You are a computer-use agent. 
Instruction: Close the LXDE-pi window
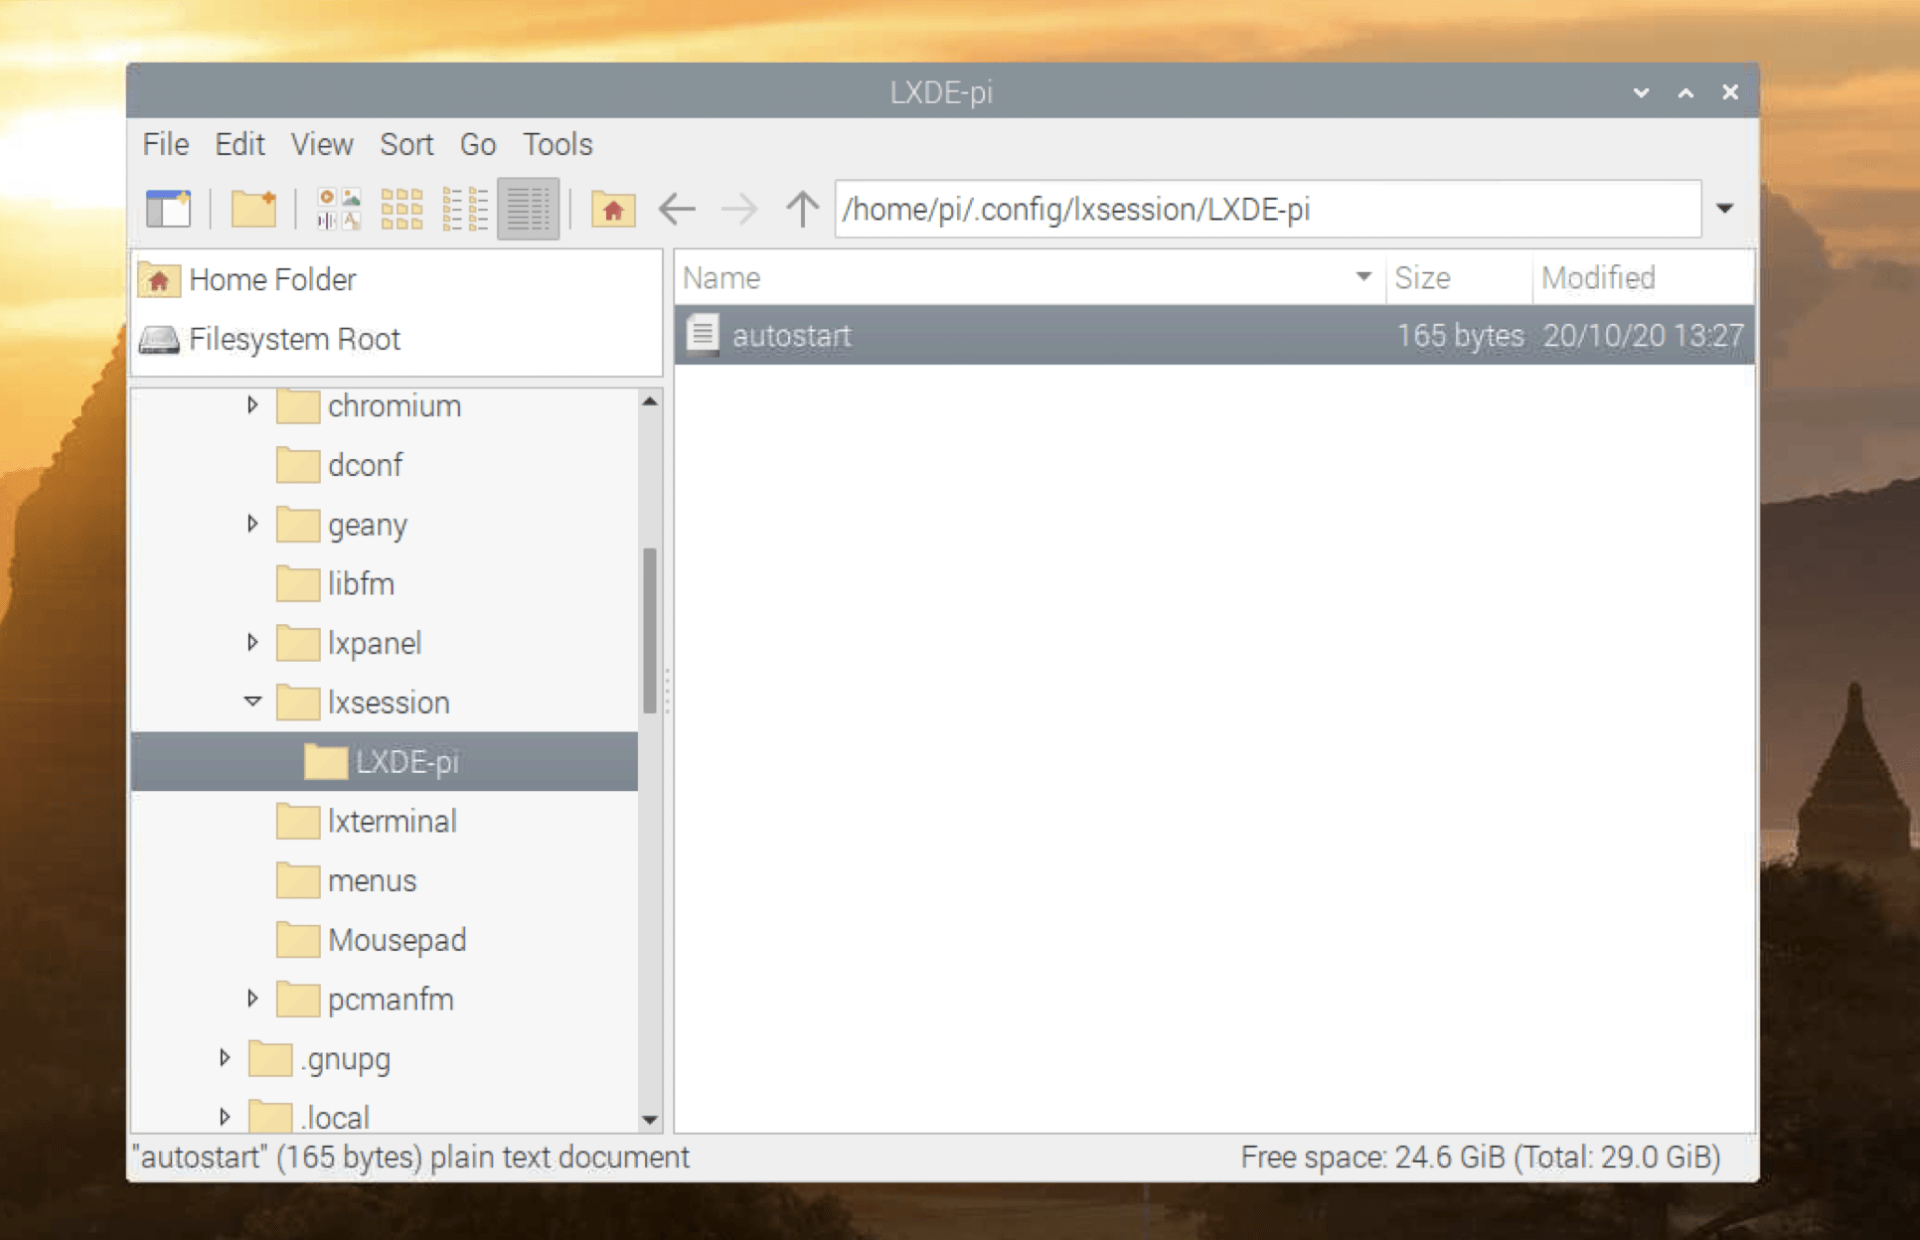pyautogui.click(x=1730, y=92)
